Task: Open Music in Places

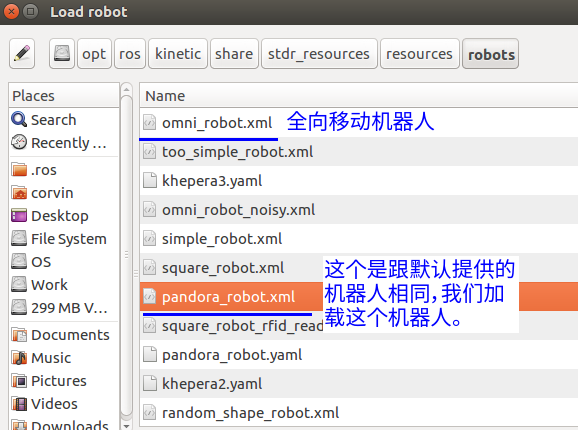Action: click(64, 358)
